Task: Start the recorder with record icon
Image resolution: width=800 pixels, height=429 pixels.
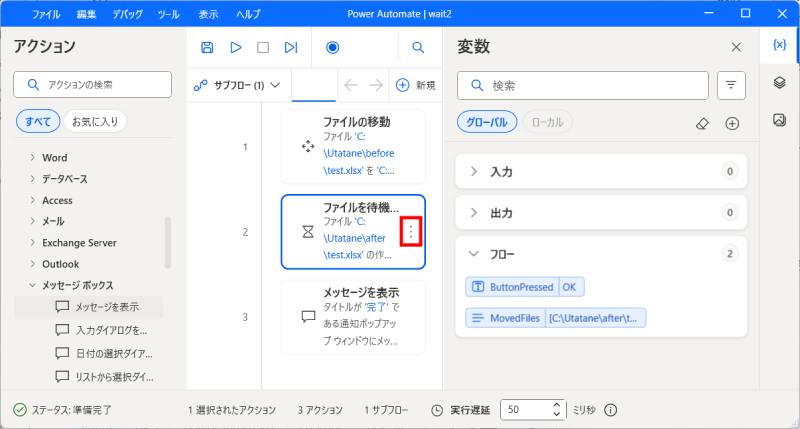Action: 333,47
